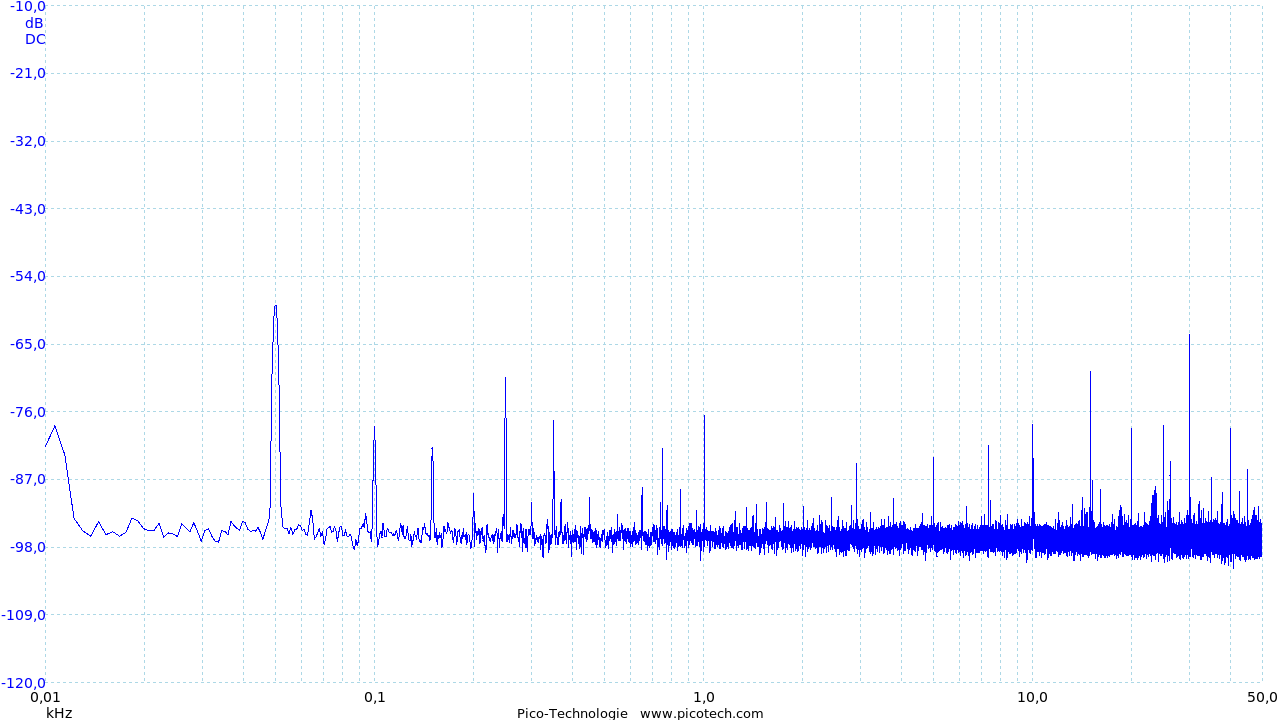Click the -65,0 axis value
Viewport: 1280px width, 720px height.
(28, 344)
